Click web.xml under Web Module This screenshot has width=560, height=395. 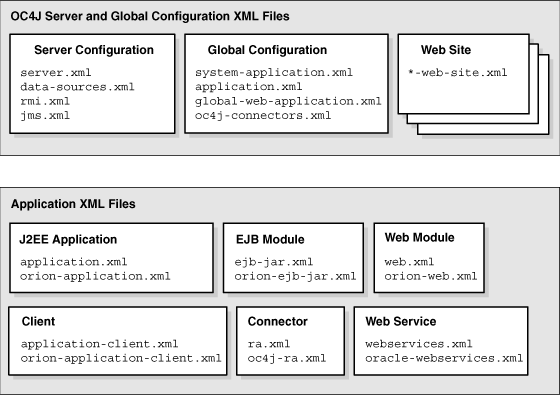coord(410,262)
